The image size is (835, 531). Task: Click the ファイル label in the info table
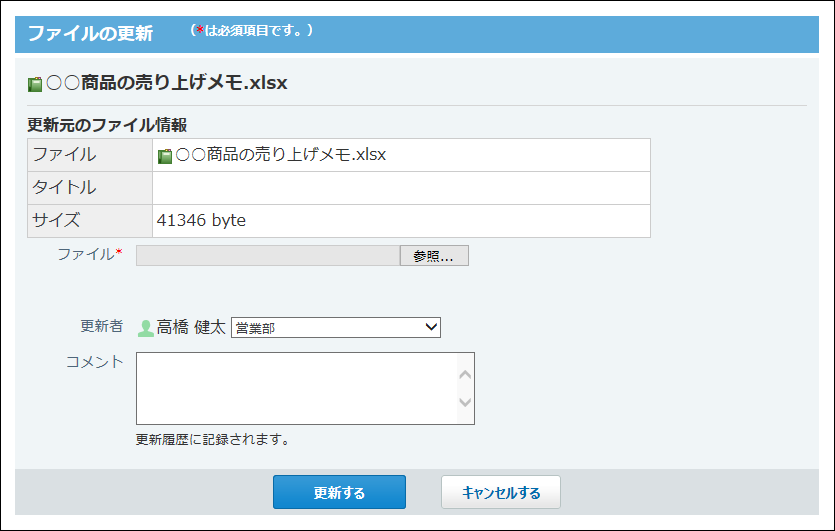pos(64,154)
